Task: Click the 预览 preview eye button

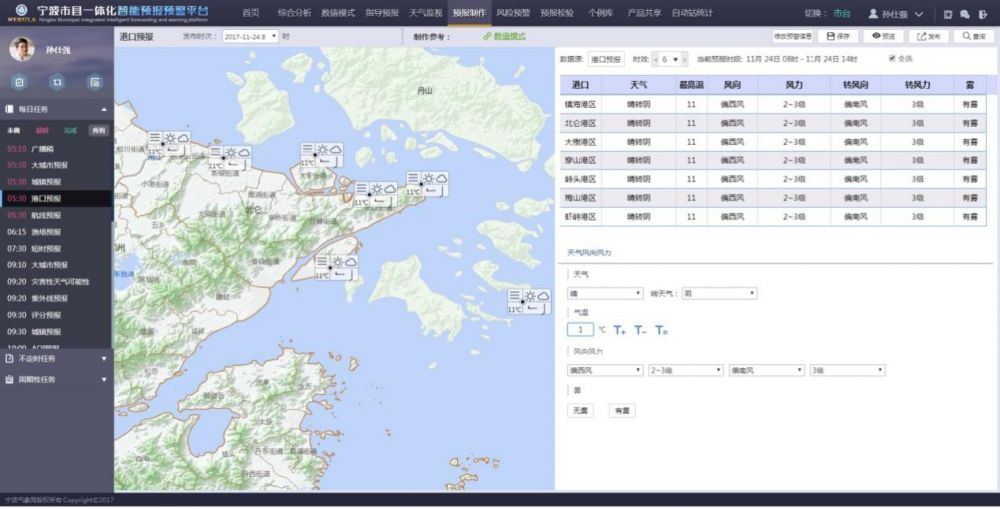Action: pos(883,36)
